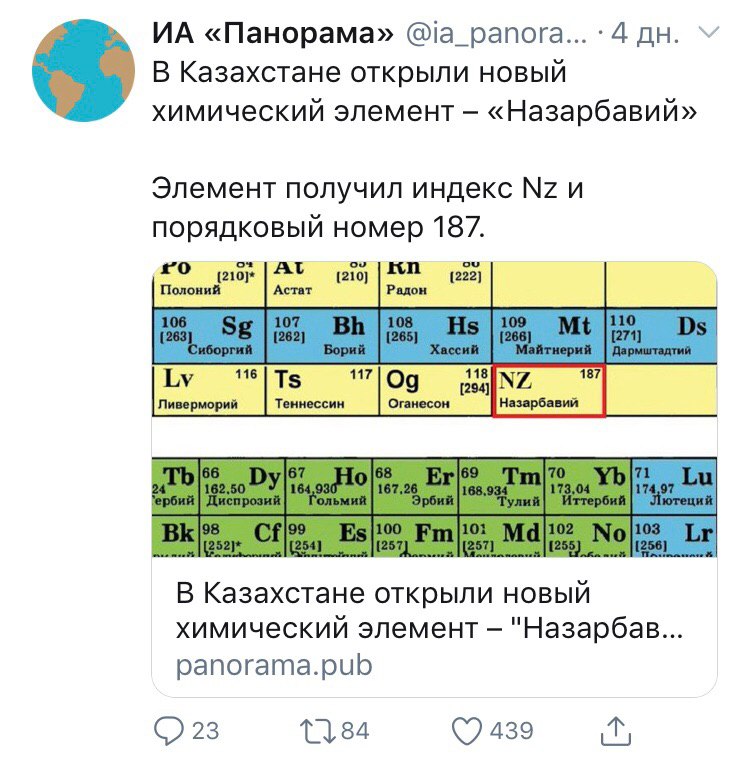Click the Sg Сиборгий element cell
This screenshot has height=762, width=750.
pos(207,335)
